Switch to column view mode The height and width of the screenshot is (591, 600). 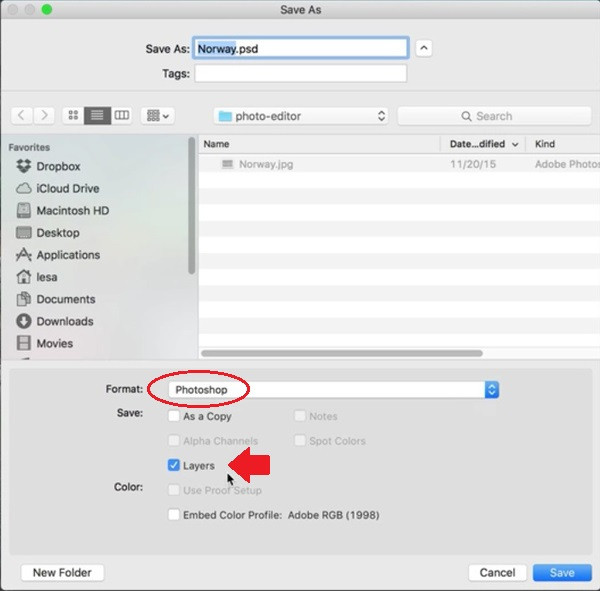click(x=121, y=116)
